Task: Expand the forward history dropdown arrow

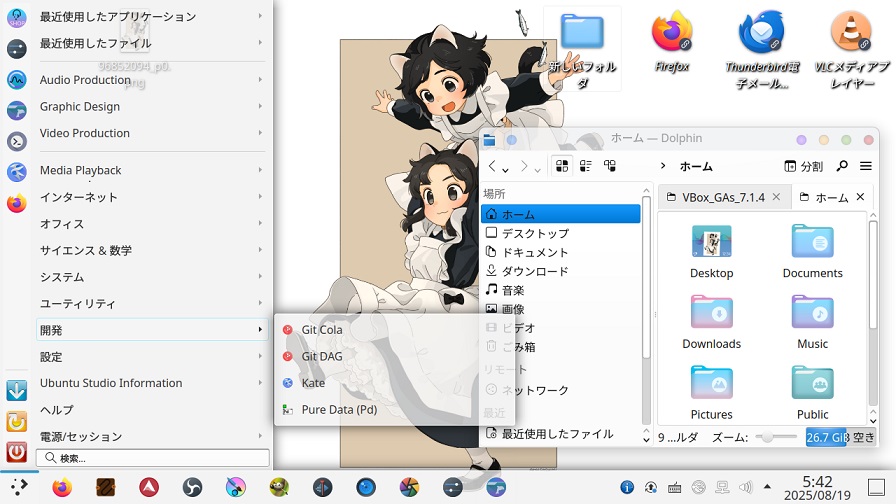Action: [x=537, y=170]
